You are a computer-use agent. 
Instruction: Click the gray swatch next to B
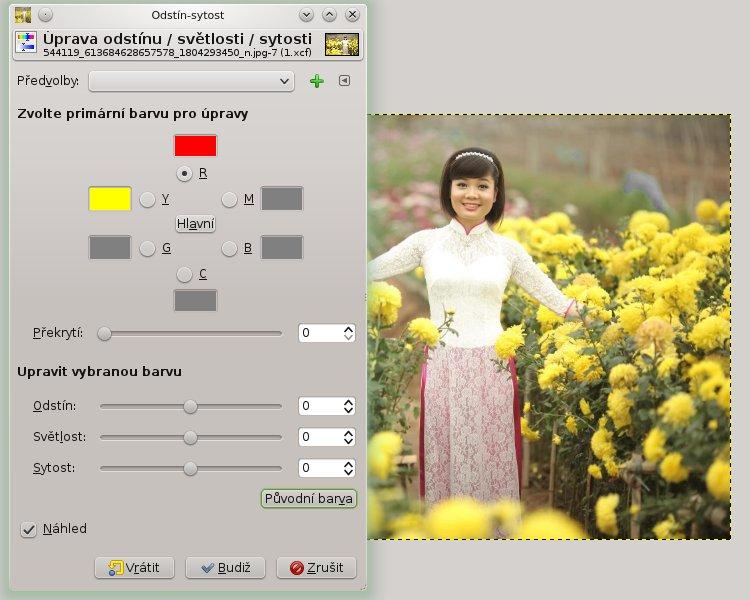[x=282, y=247]
